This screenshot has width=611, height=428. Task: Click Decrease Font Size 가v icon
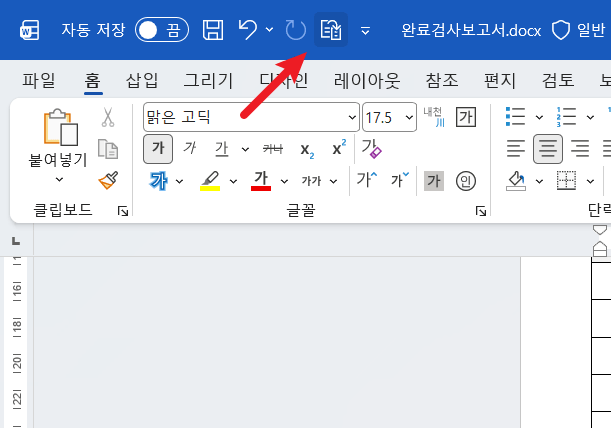[400, 180]
